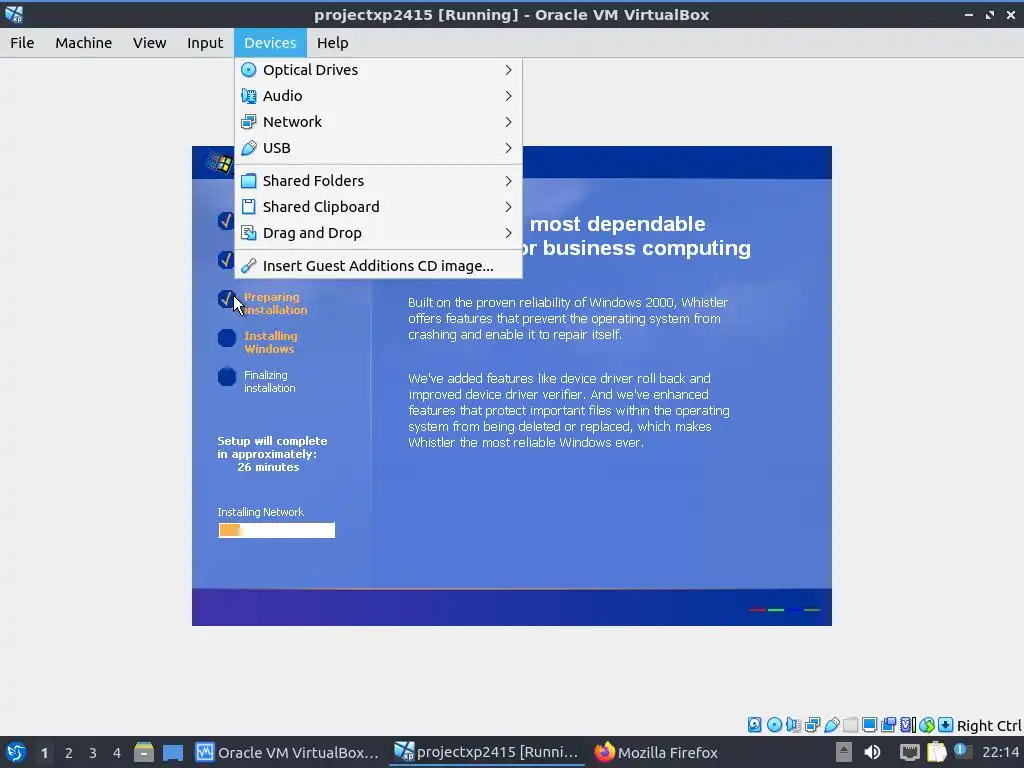1024x768 pixels.
Task: Click Installing Windows step text
Action: 270,342
